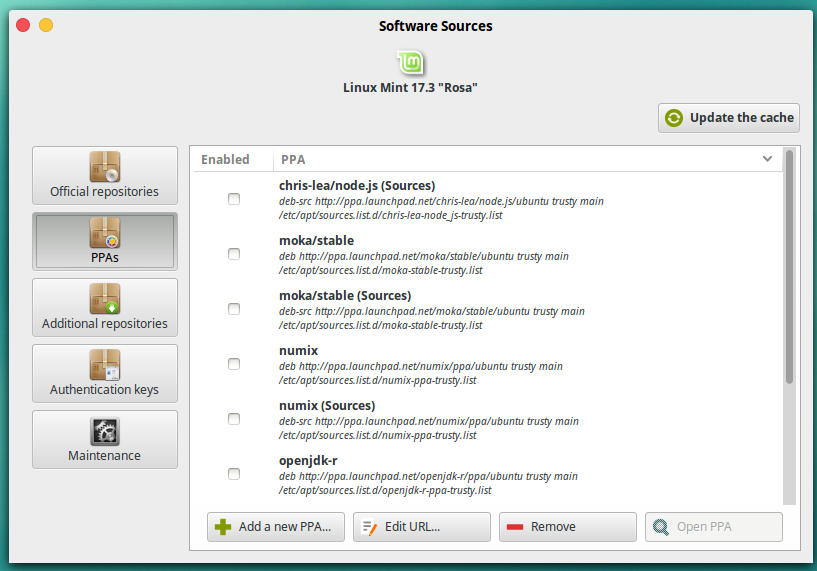
Task: Enable the moka/stable PPA checkbox
Action: coord(234,254)
